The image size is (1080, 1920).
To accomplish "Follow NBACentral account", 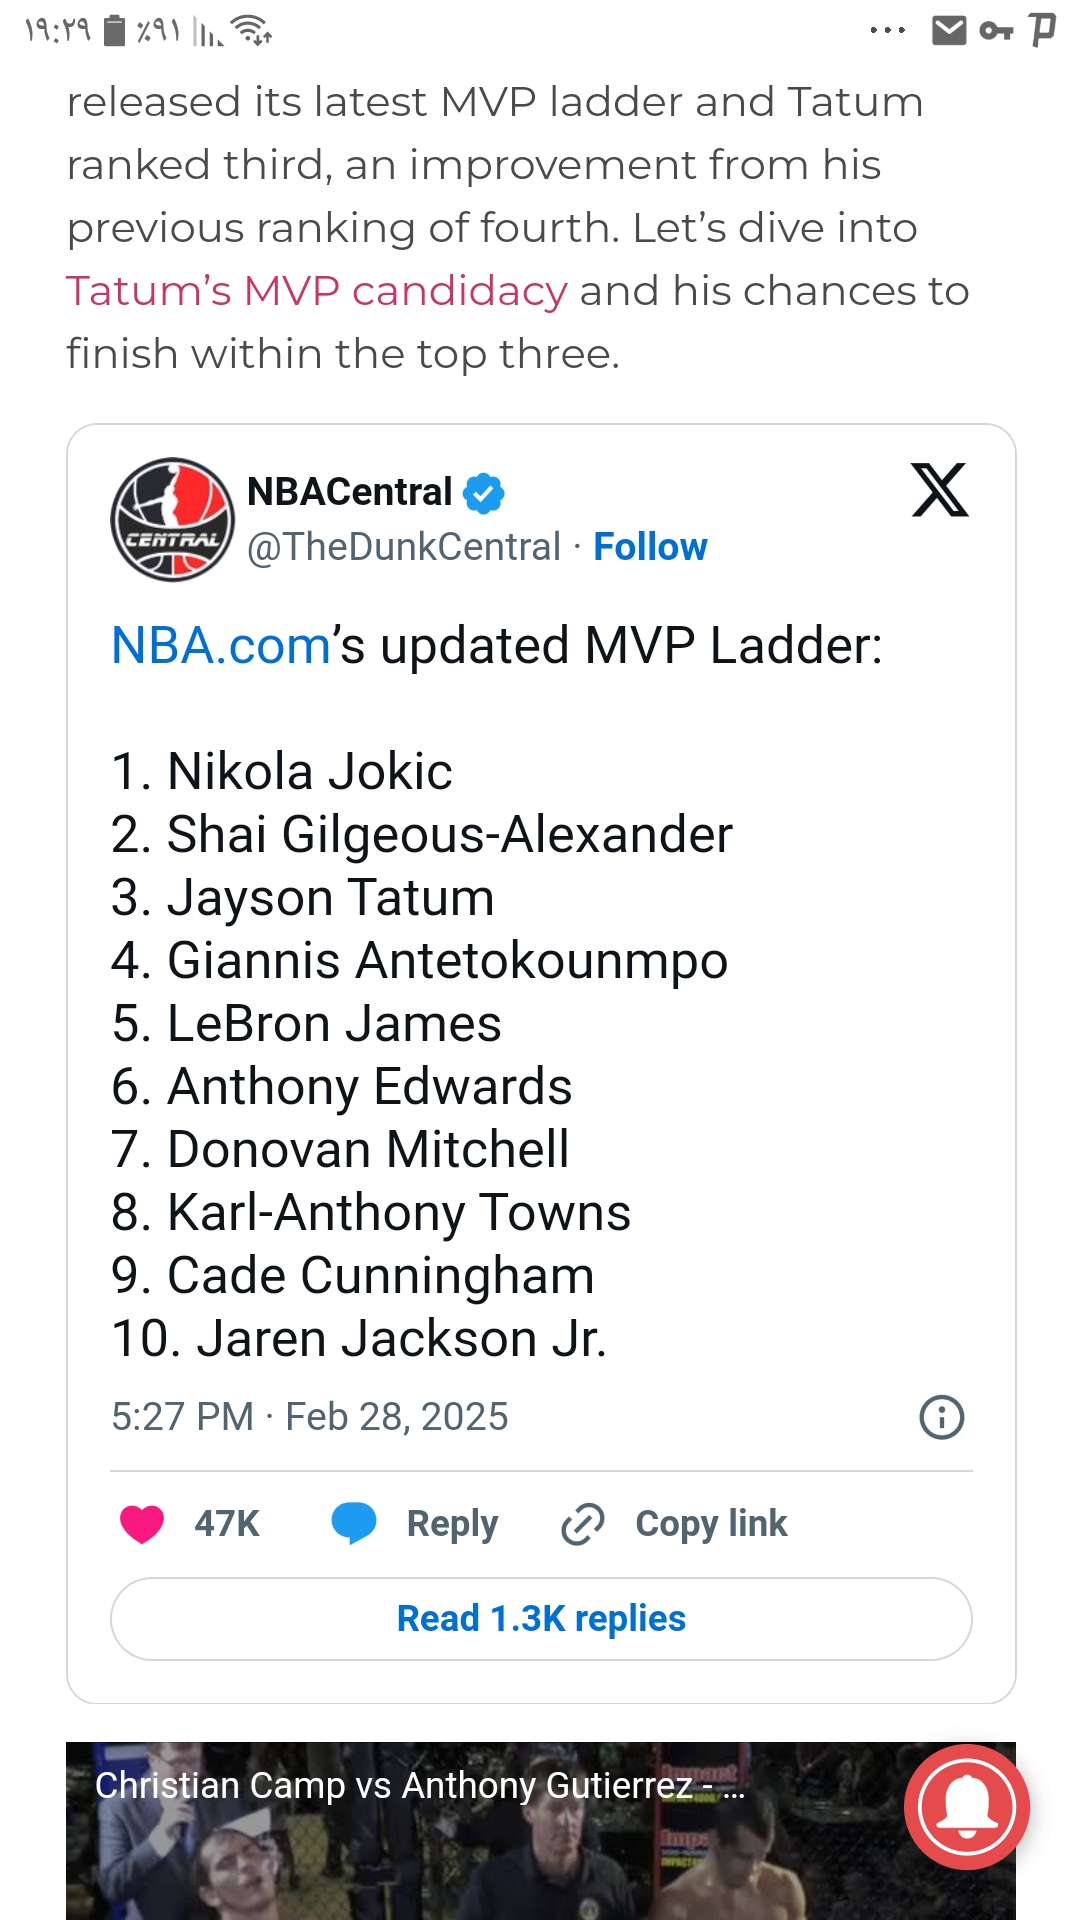I will (650, 547).
